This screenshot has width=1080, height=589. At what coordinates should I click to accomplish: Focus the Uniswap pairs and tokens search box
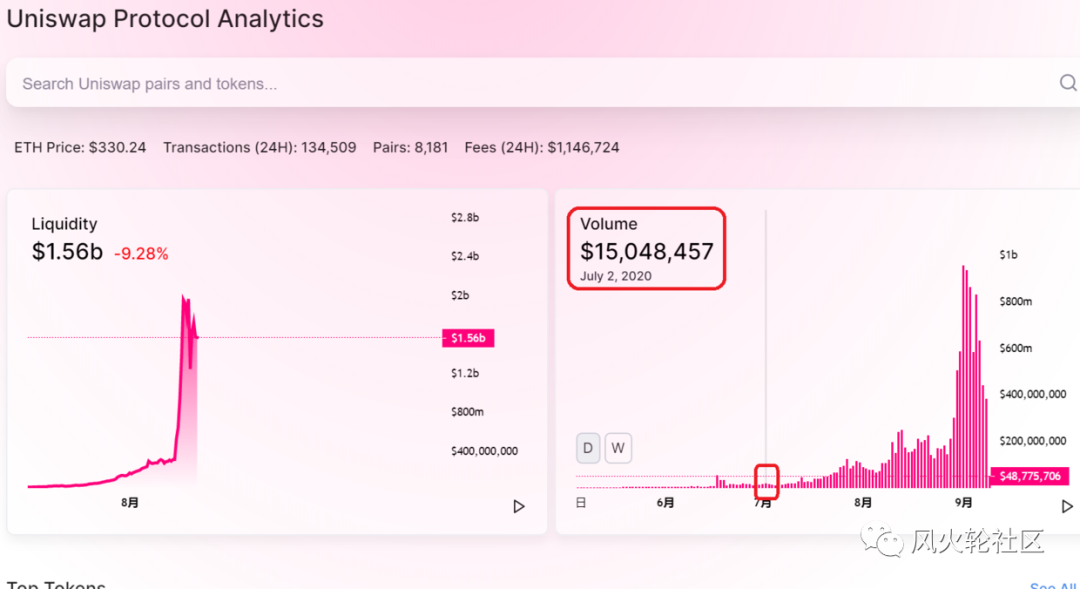(x=500, y=84)
